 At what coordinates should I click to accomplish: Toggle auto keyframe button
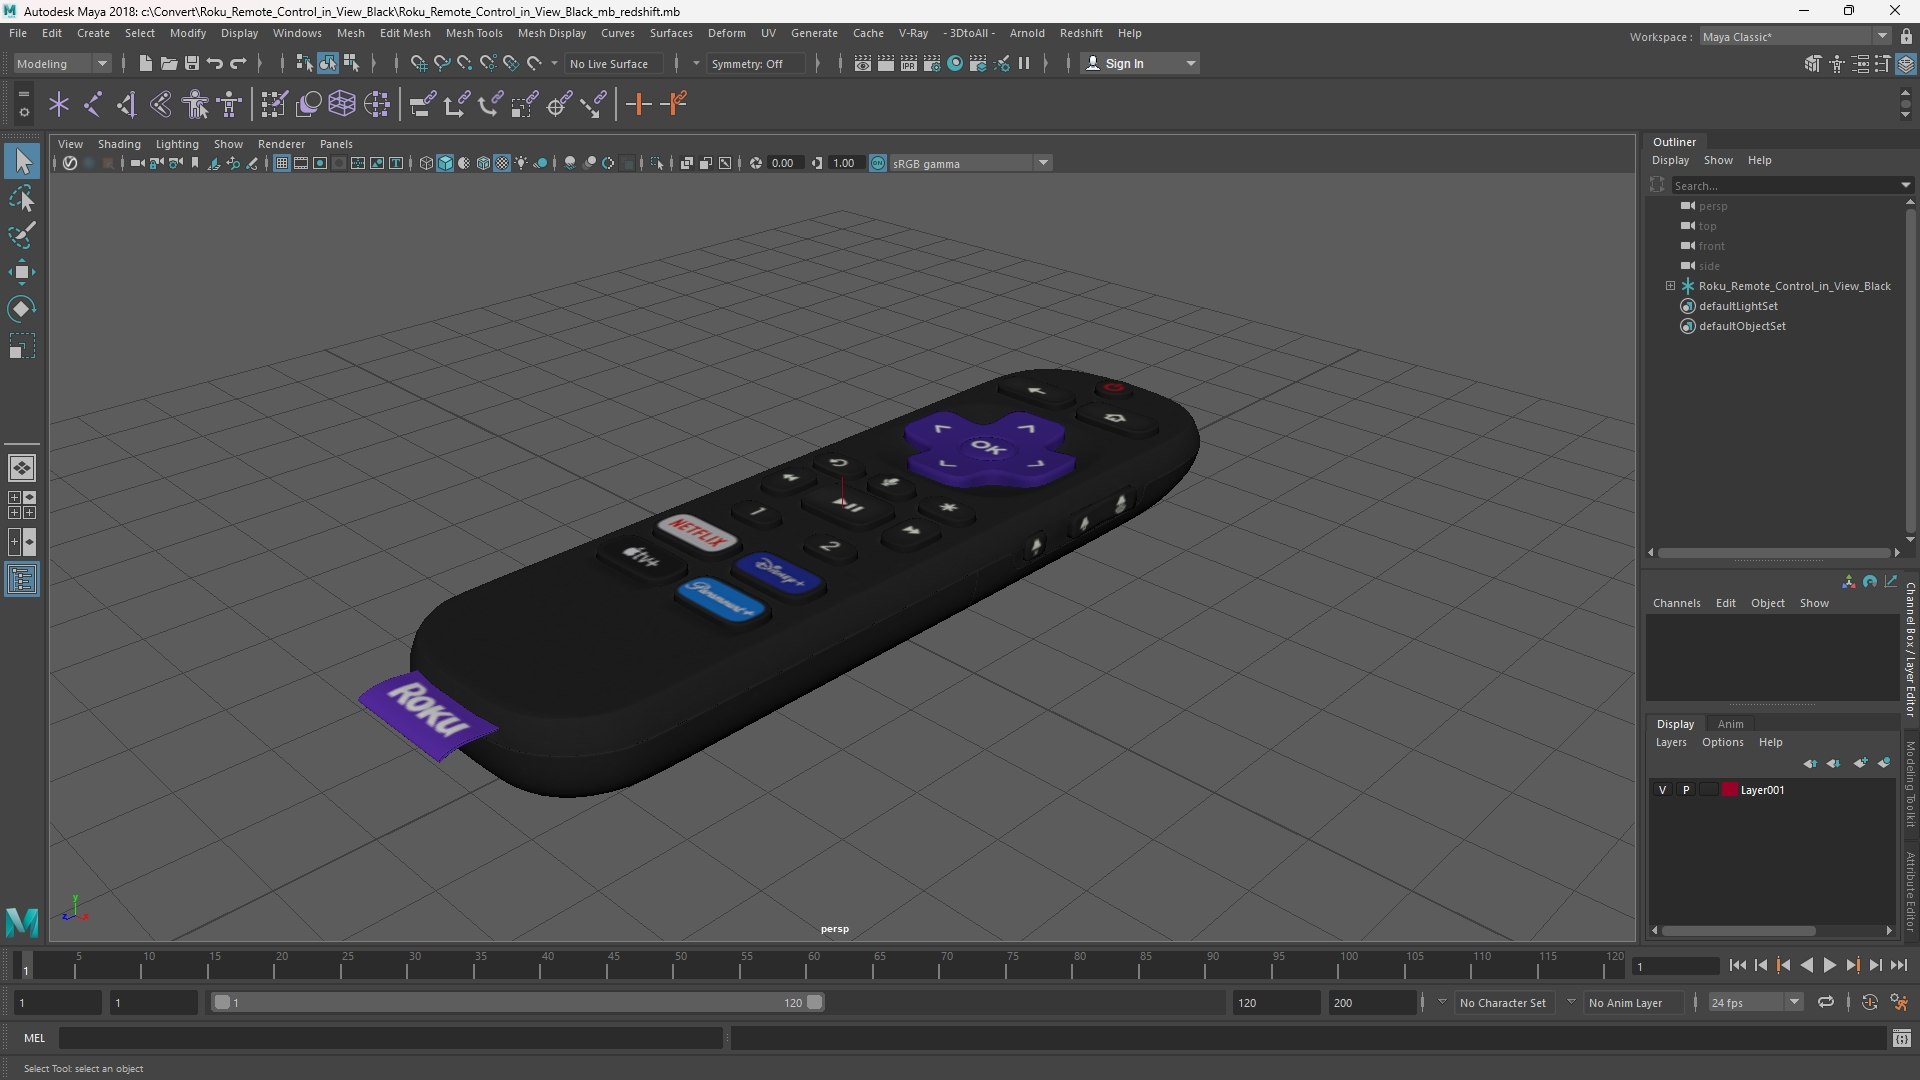pyautogui.click(x=1870, y=1002)
